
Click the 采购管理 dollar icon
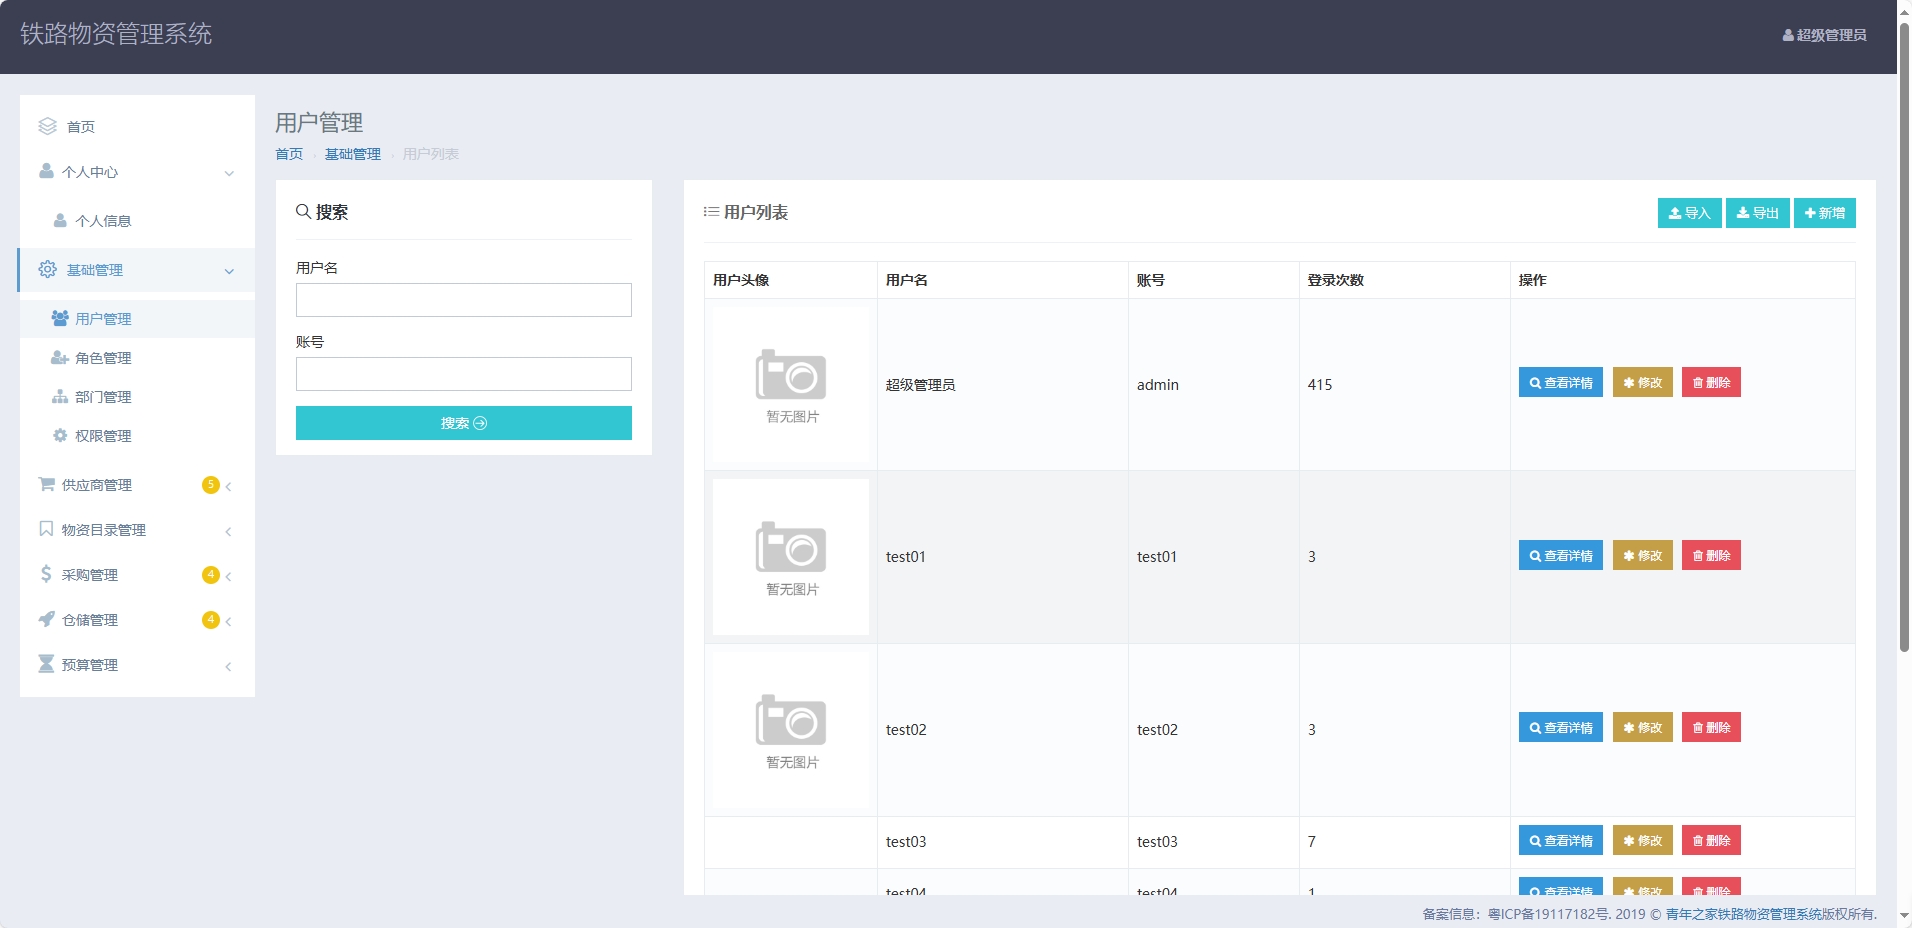[x=46, y=574]
